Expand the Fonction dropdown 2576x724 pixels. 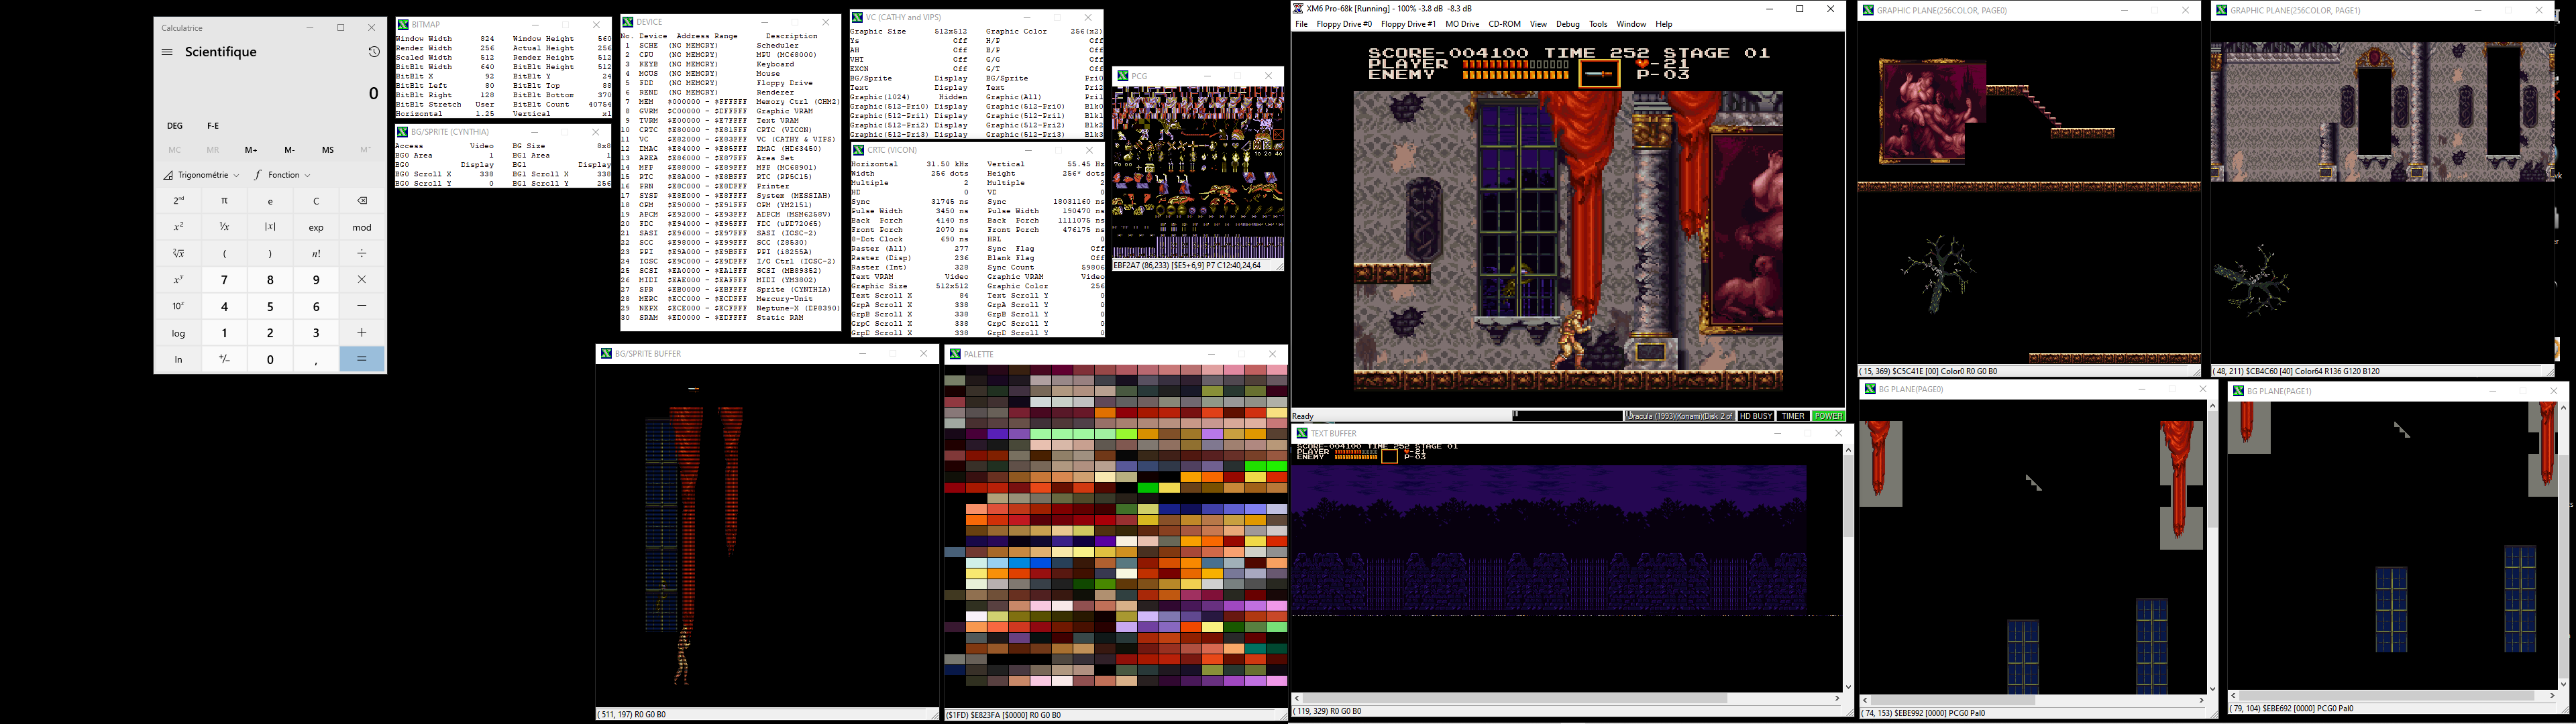pyautogui.click(x=282, y=175)
